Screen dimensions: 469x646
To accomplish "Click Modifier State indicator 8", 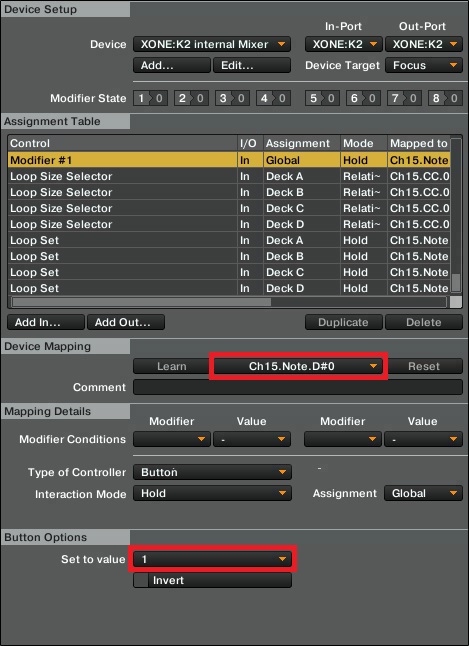I will coord(445,98).
